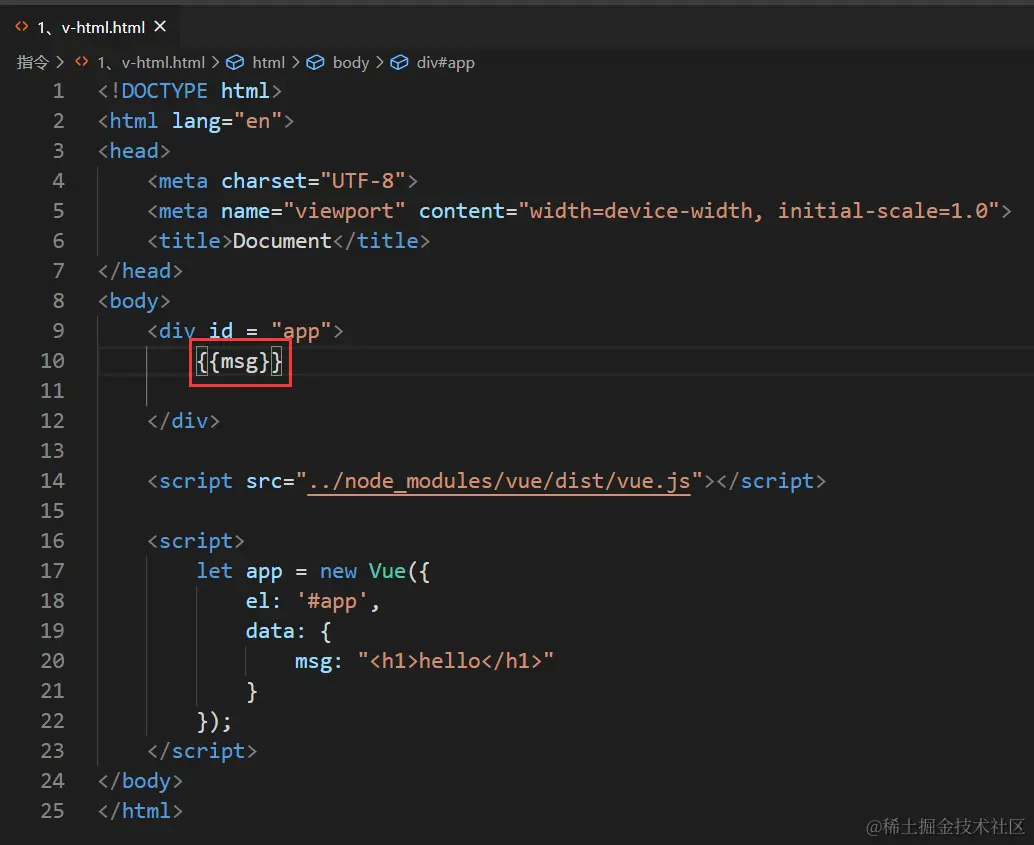Screen dimensions: 1034x845
Task: Click the "app" id value on line 9
Action: (301, 331)
